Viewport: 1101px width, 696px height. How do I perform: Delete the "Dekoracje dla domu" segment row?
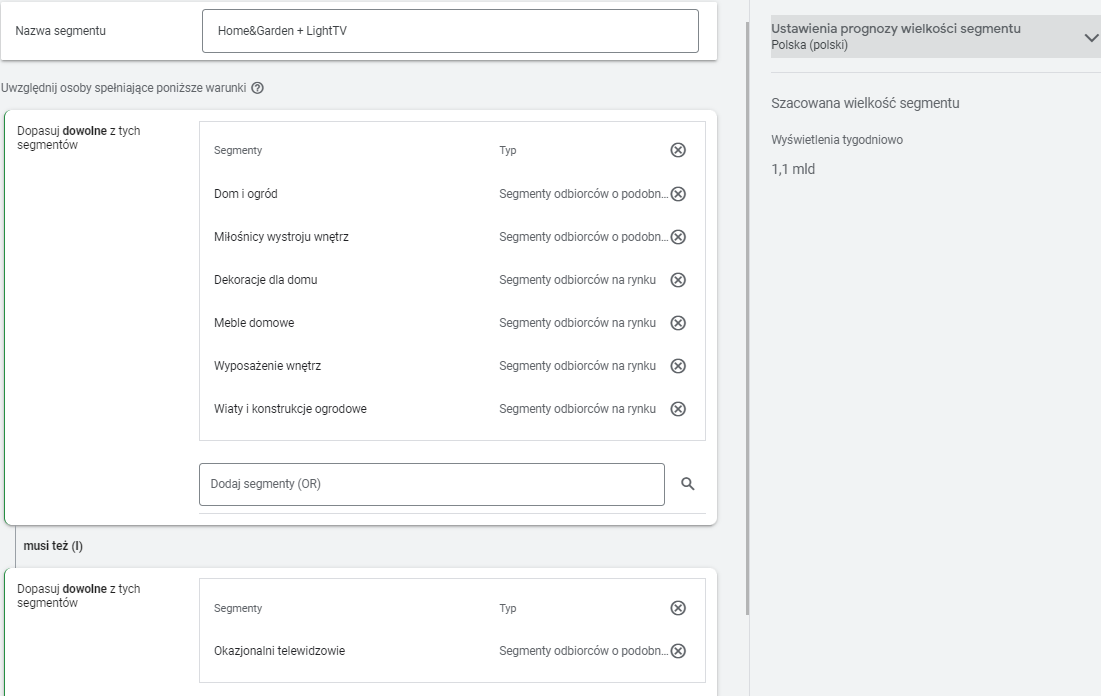(x=678, y=280)
